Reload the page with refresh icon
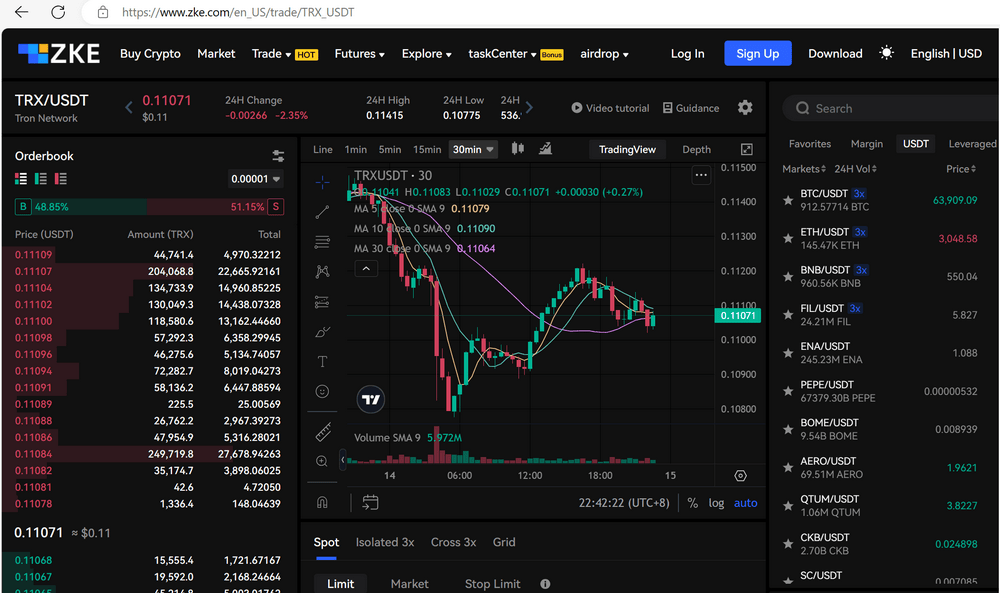 [58, 12]
